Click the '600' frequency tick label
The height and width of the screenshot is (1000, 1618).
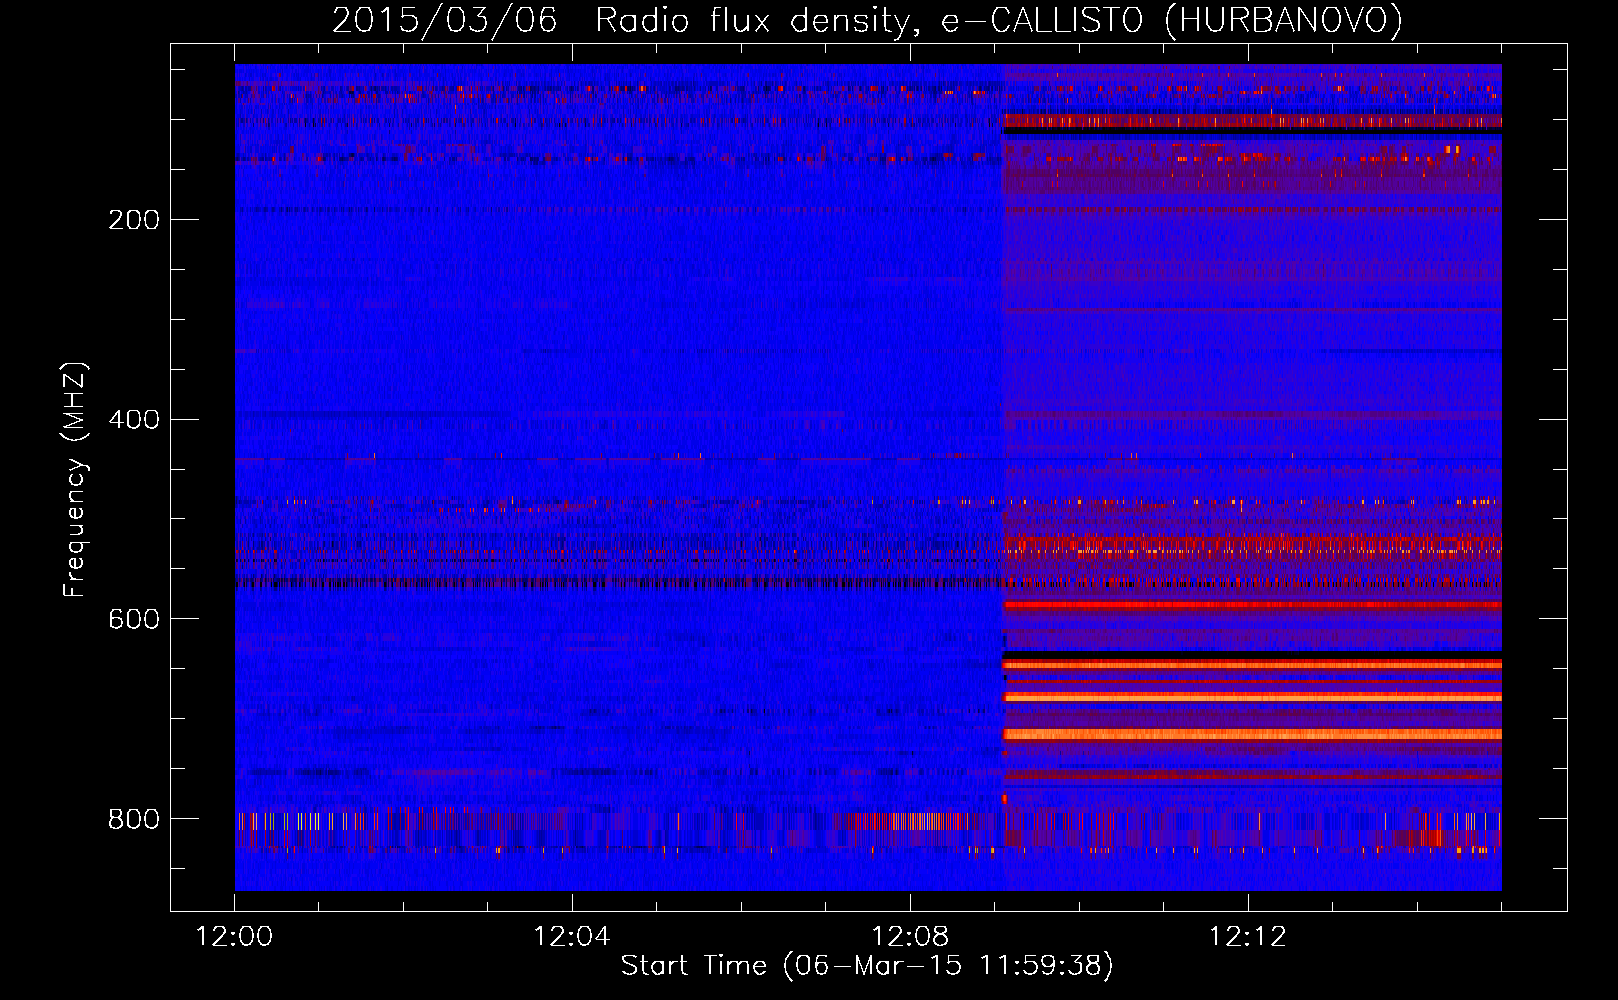[x=134, y=620]
